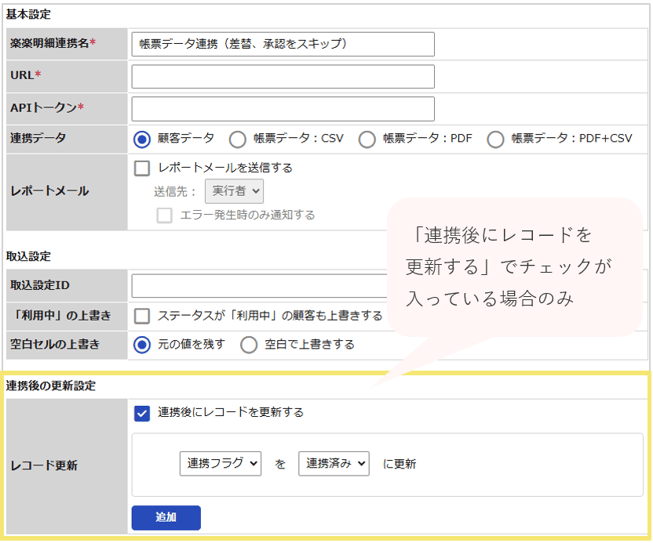Check ステータスが「利用中」の顧客も上書きする

(142, 316)
